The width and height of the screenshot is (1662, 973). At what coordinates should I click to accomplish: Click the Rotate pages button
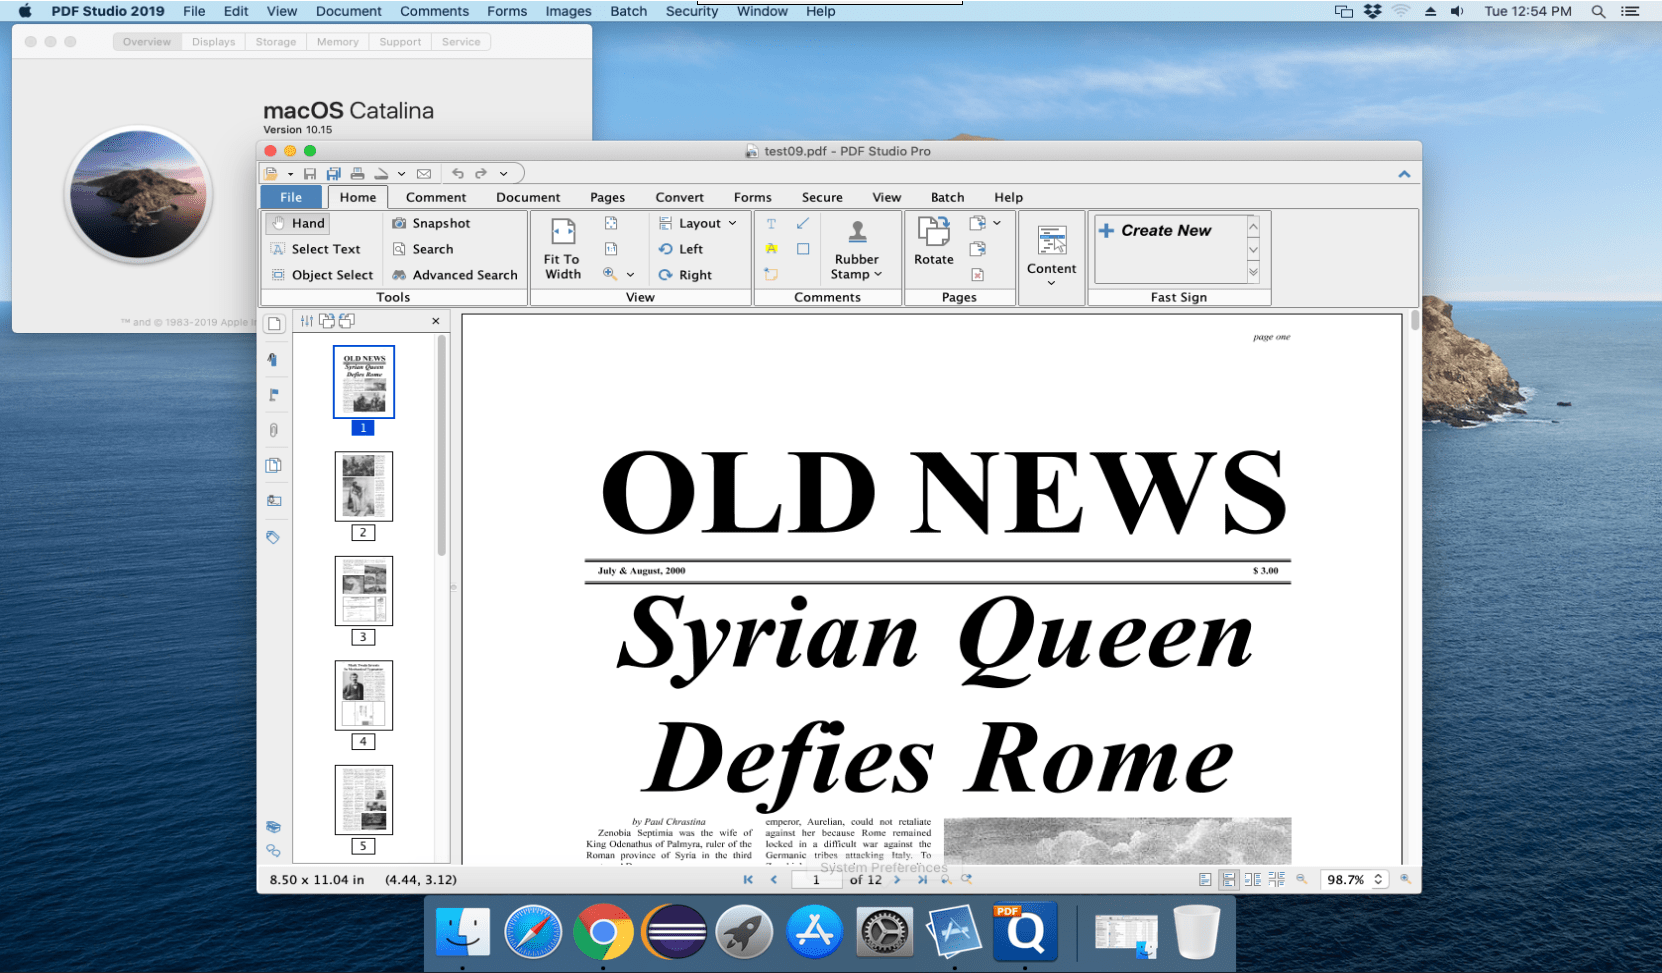point(934,242)
